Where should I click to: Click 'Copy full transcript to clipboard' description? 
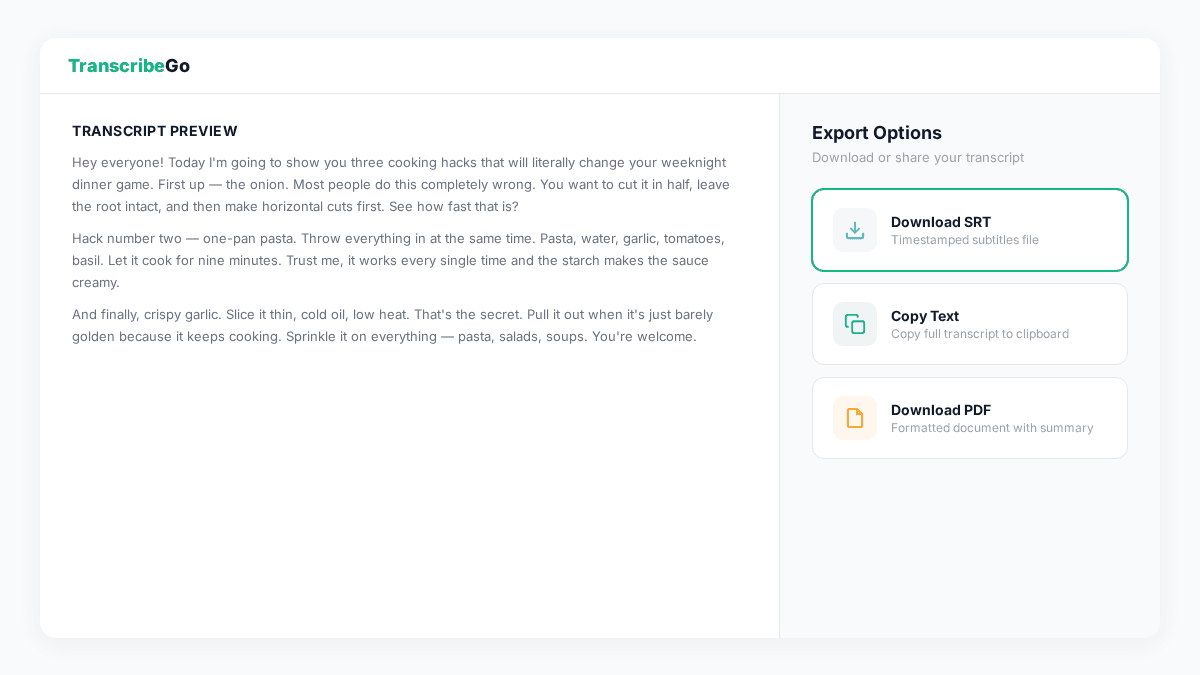[x=980, y=334]
